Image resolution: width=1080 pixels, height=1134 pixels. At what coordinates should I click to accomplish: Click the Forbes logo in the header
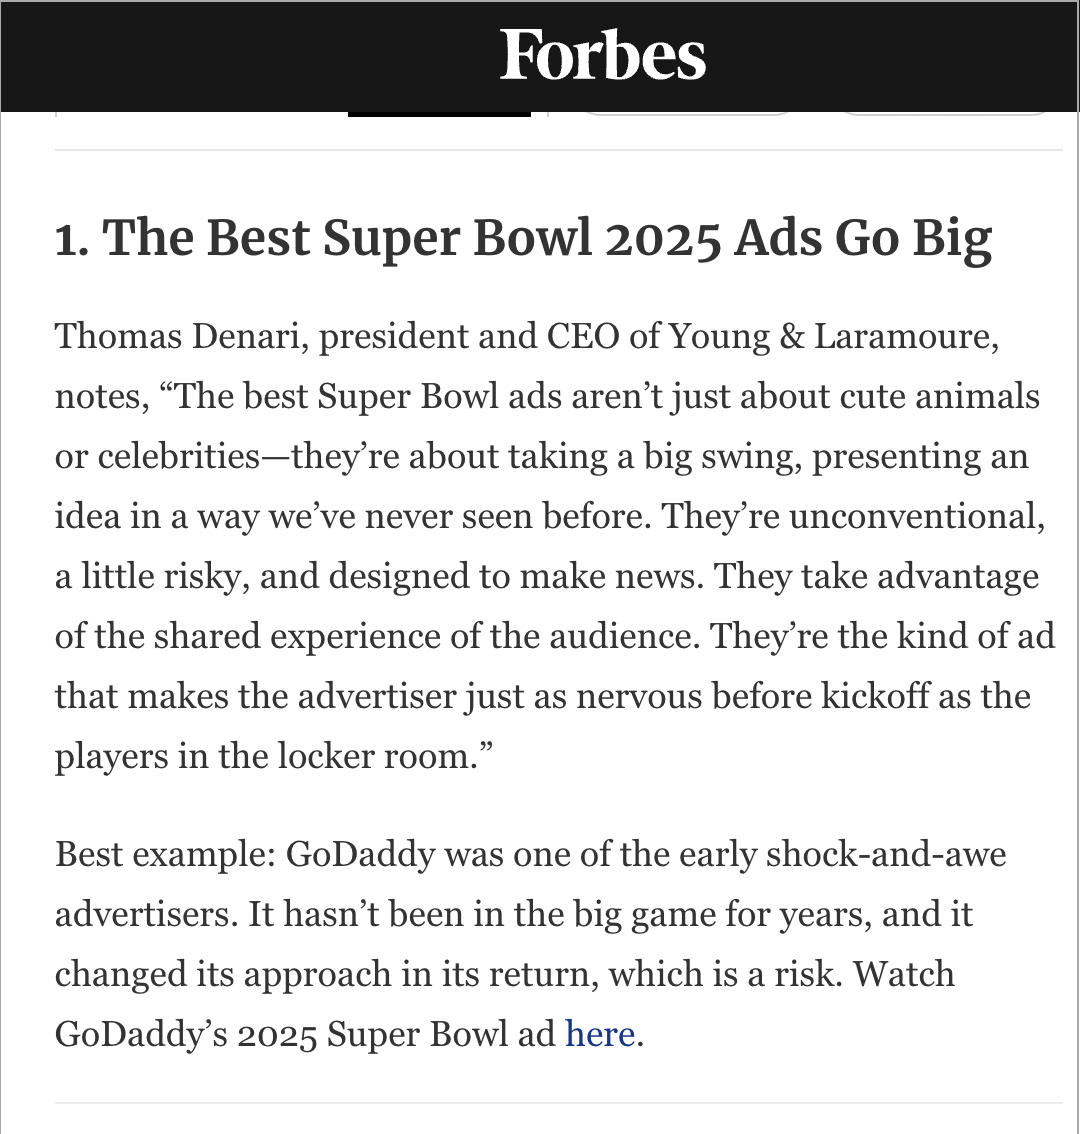(x=603, y=55)
